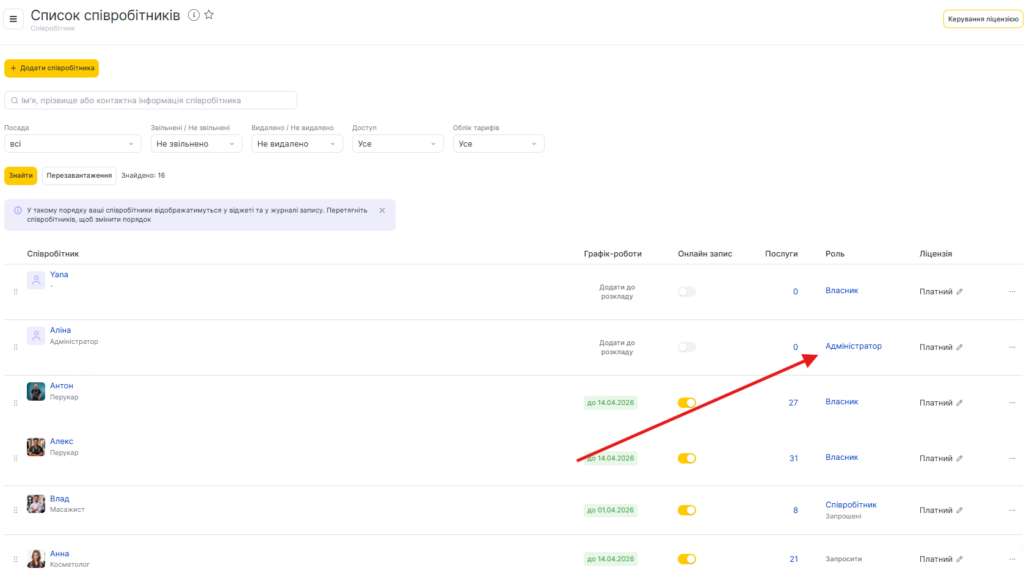Disable online booking toggle for Антон
Viewport: 1024px width, 582px height.
pyautogui.click(x=686, y=403)
